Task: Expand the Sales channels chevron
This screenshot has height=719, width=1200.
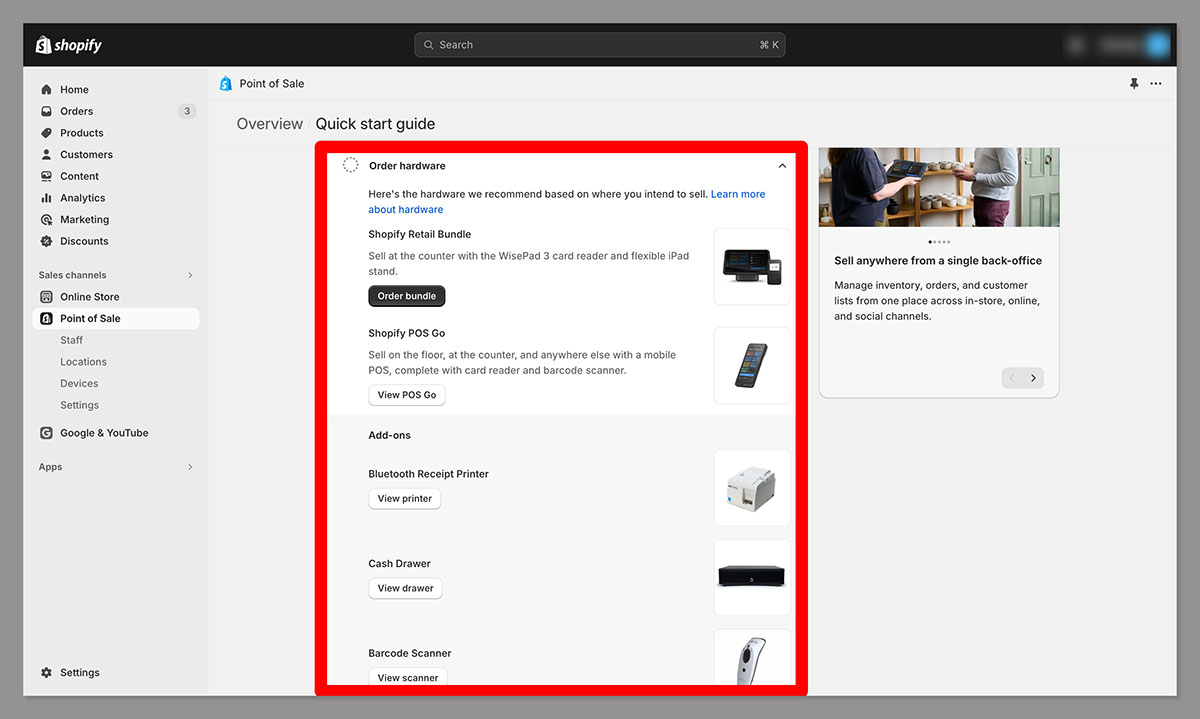Action: click(x=190, y=275)
